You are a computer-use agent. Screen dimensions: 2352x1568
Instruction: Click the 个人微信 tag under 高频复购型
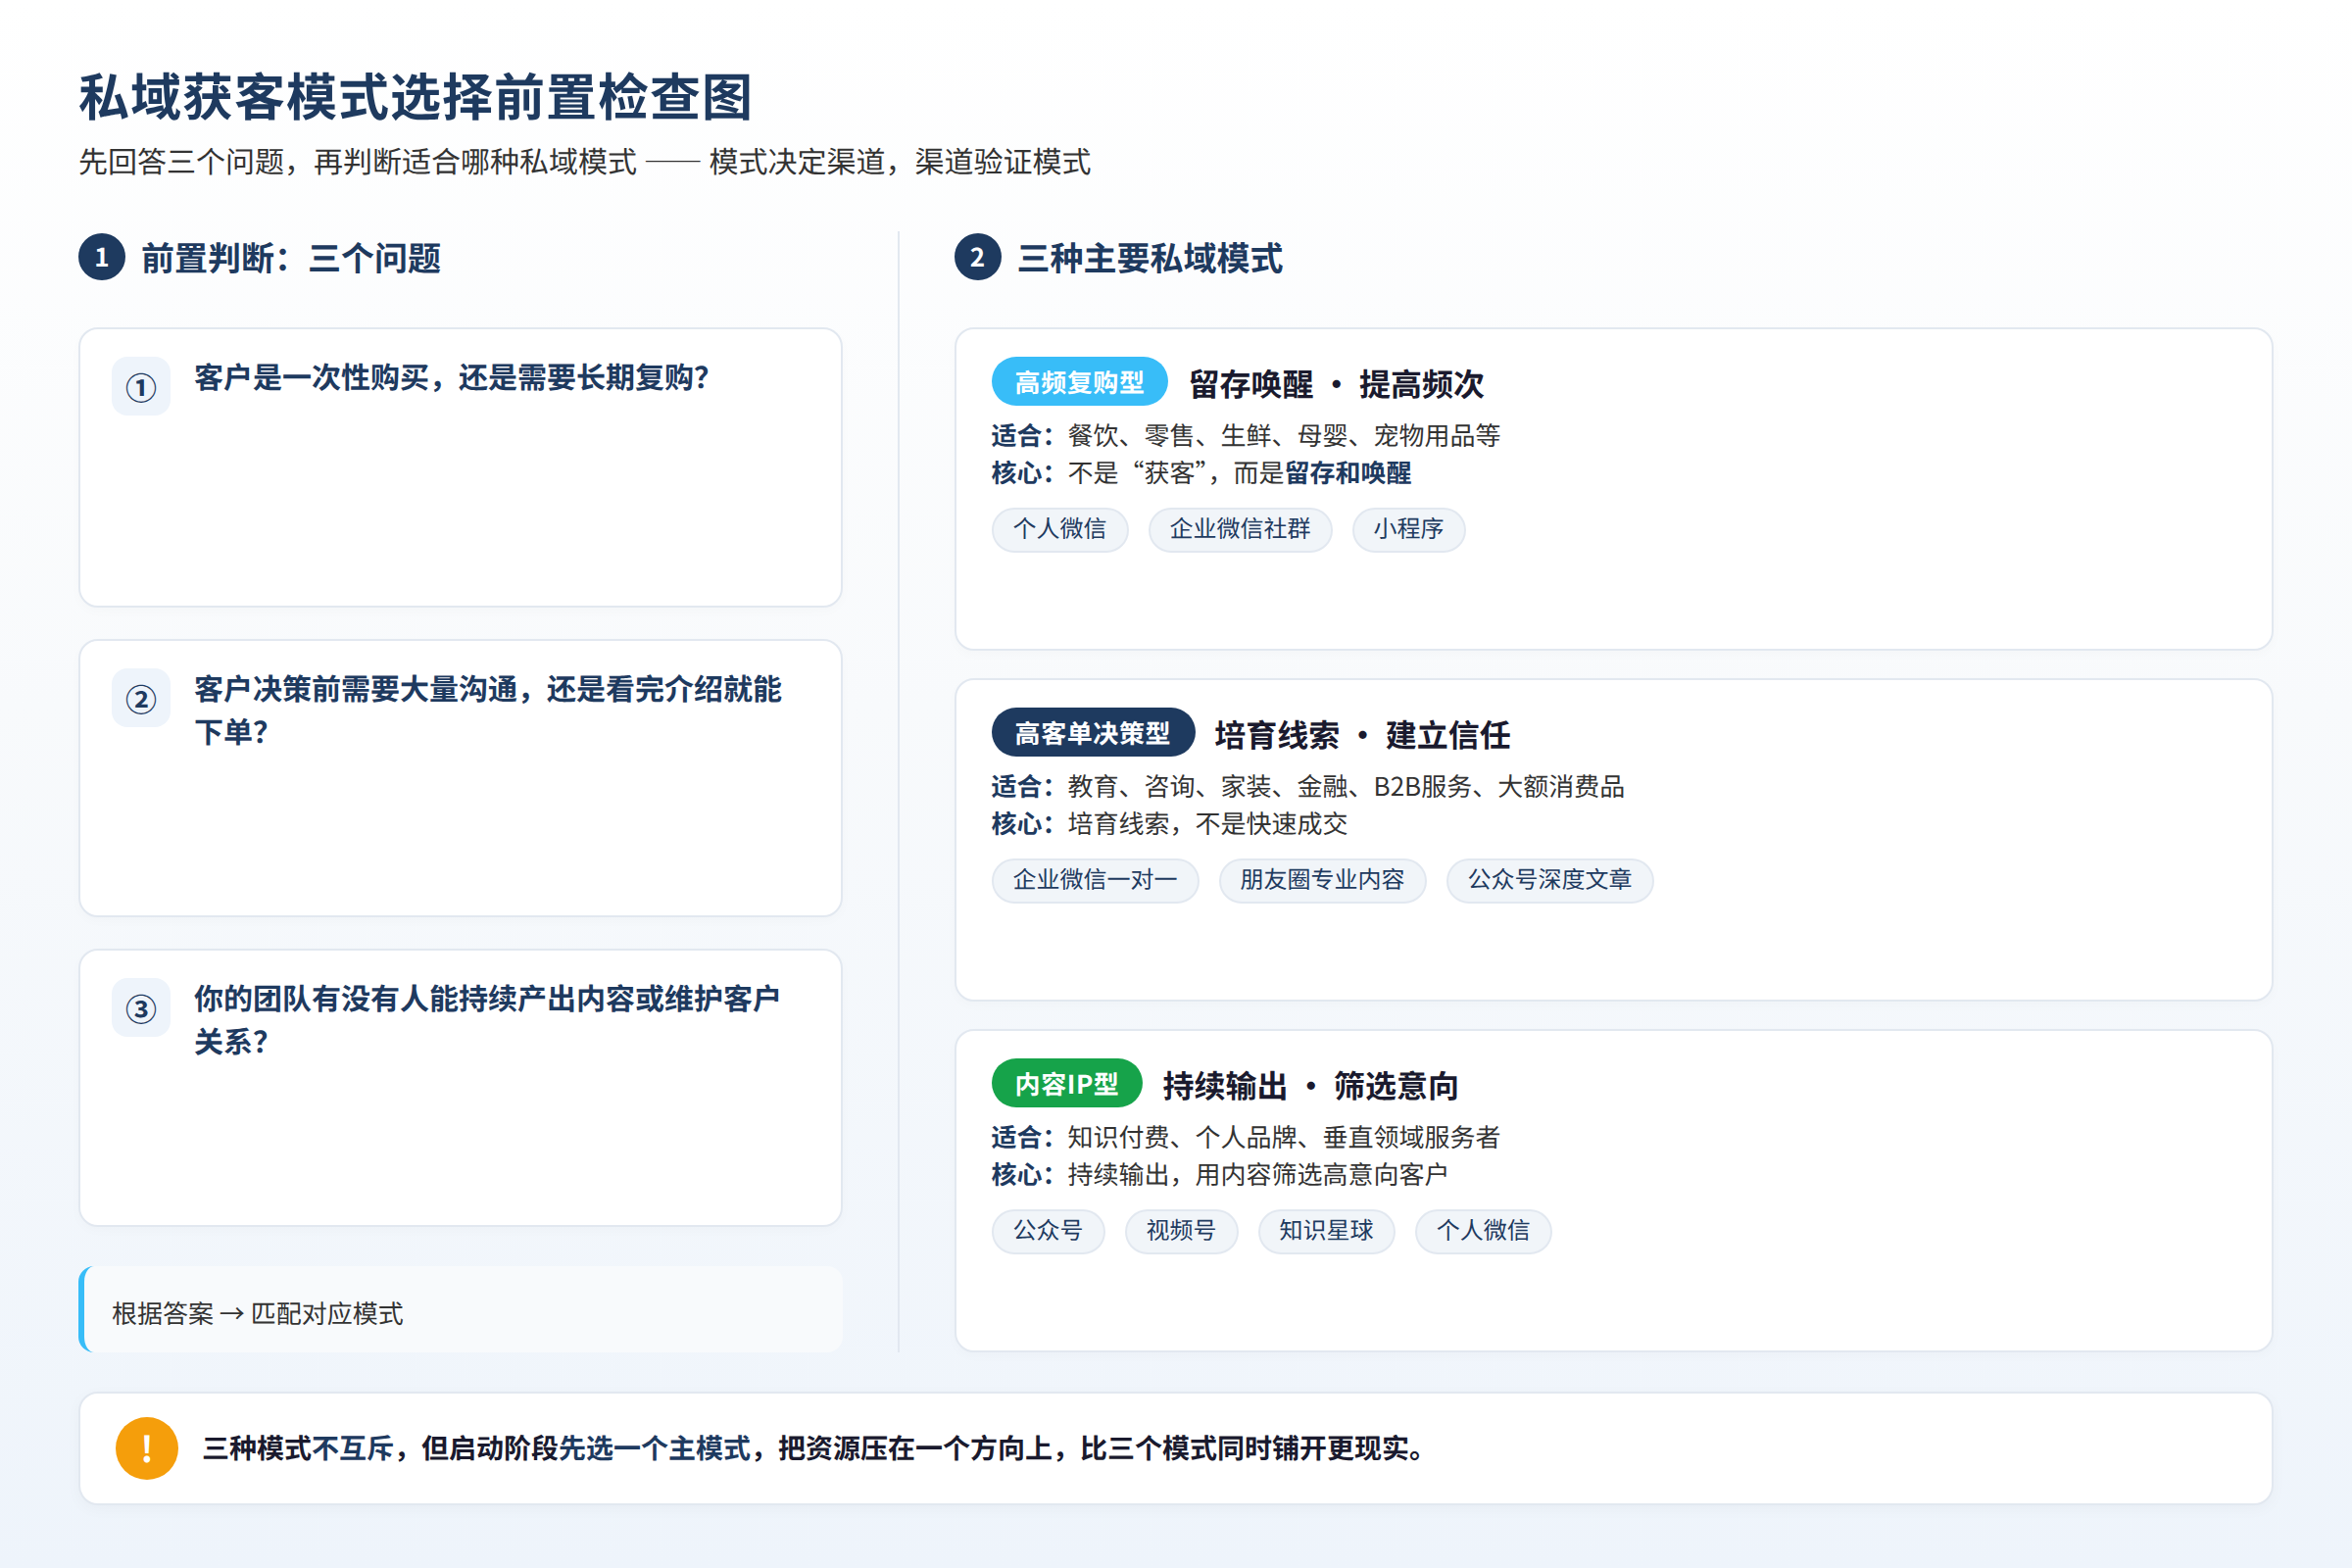point(1060,529)
